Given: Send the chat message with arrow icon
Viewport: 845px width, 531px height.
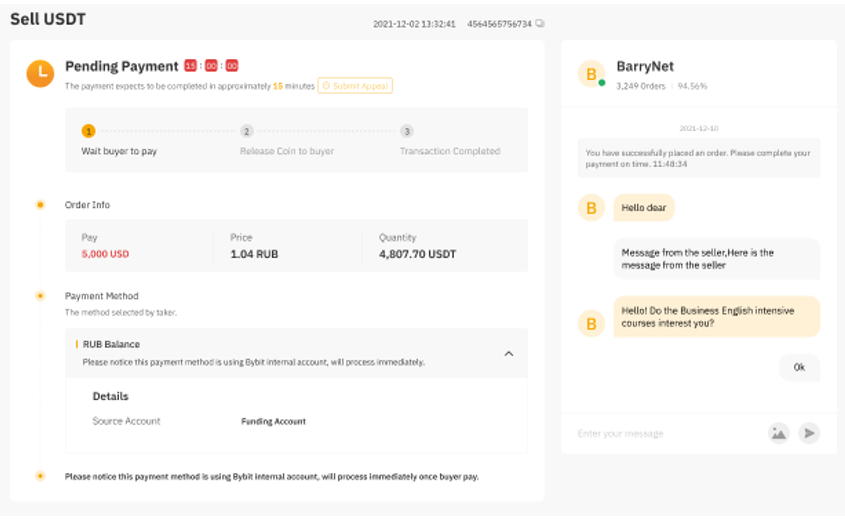Looking at the screenshot, I should pyautogui.click(x=809, y=433).
